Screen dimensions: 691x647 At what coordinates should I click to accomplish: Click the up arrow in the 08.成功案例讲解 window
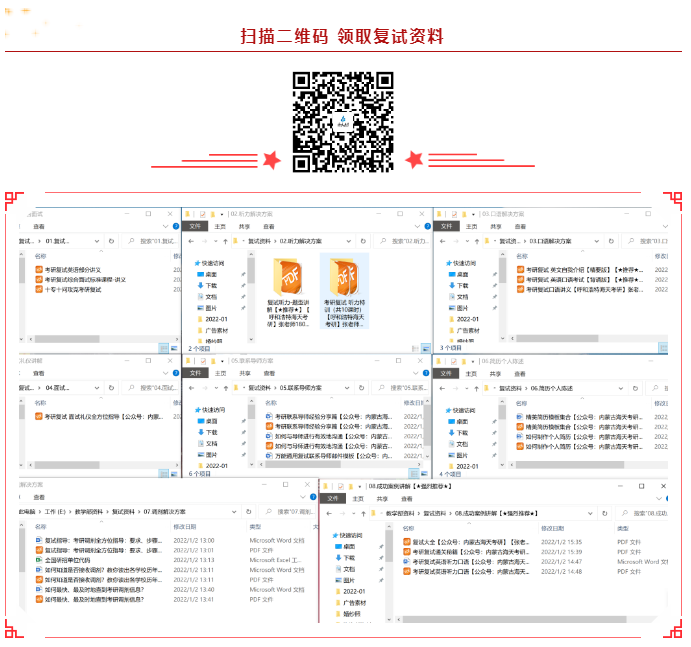click(363, 513)
